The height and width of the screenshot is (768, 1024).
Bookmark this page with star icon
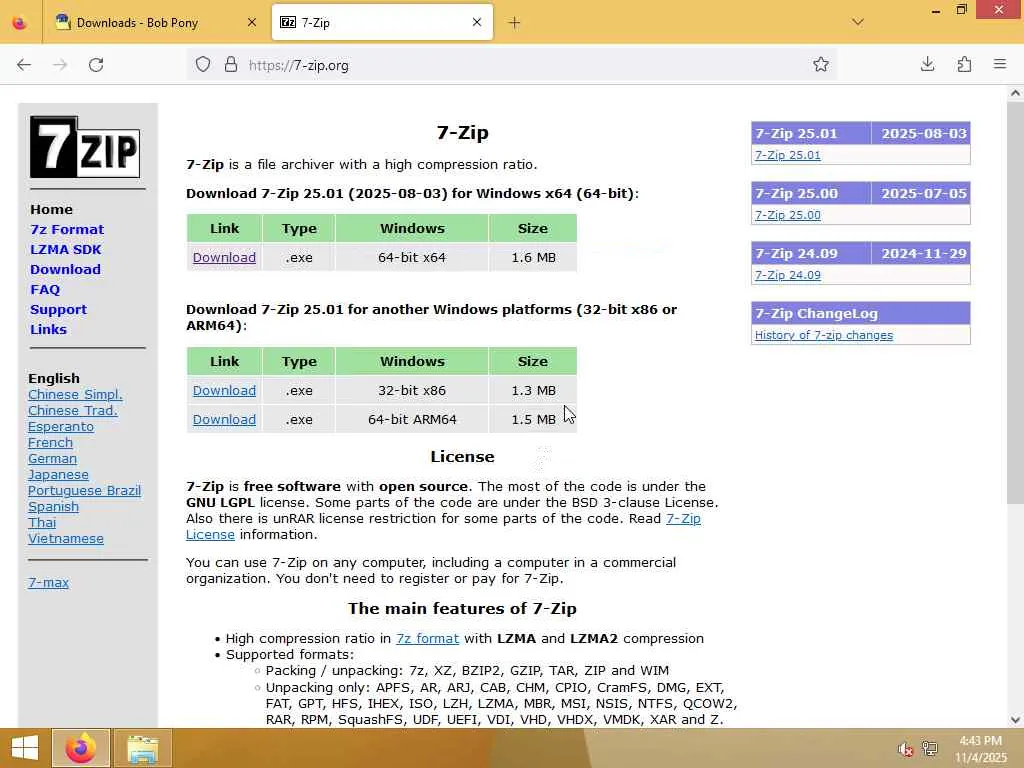[x=821, y=65]
